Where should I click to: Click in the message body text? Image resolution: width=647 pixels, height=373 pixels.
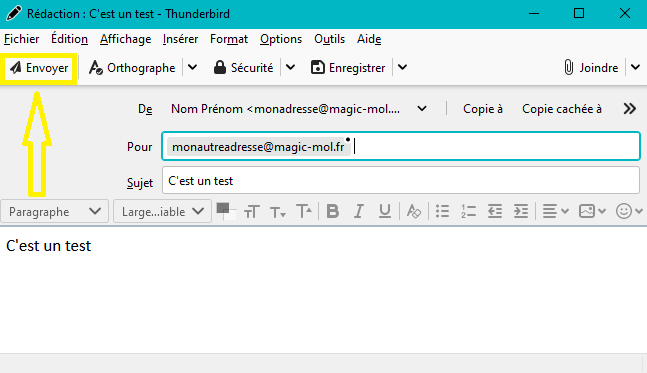point(48,246)
